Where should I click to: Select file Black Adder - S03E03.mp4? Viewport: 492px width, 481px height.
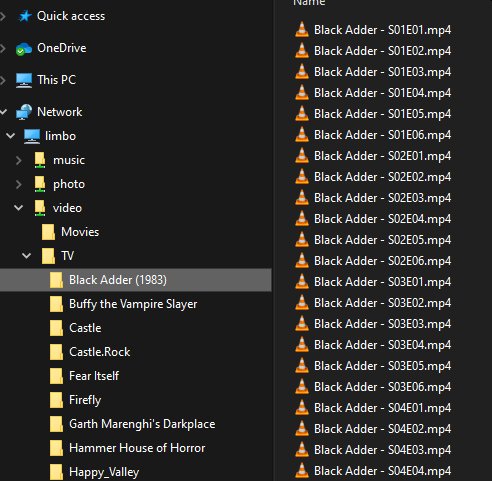(x=382, y=324)
